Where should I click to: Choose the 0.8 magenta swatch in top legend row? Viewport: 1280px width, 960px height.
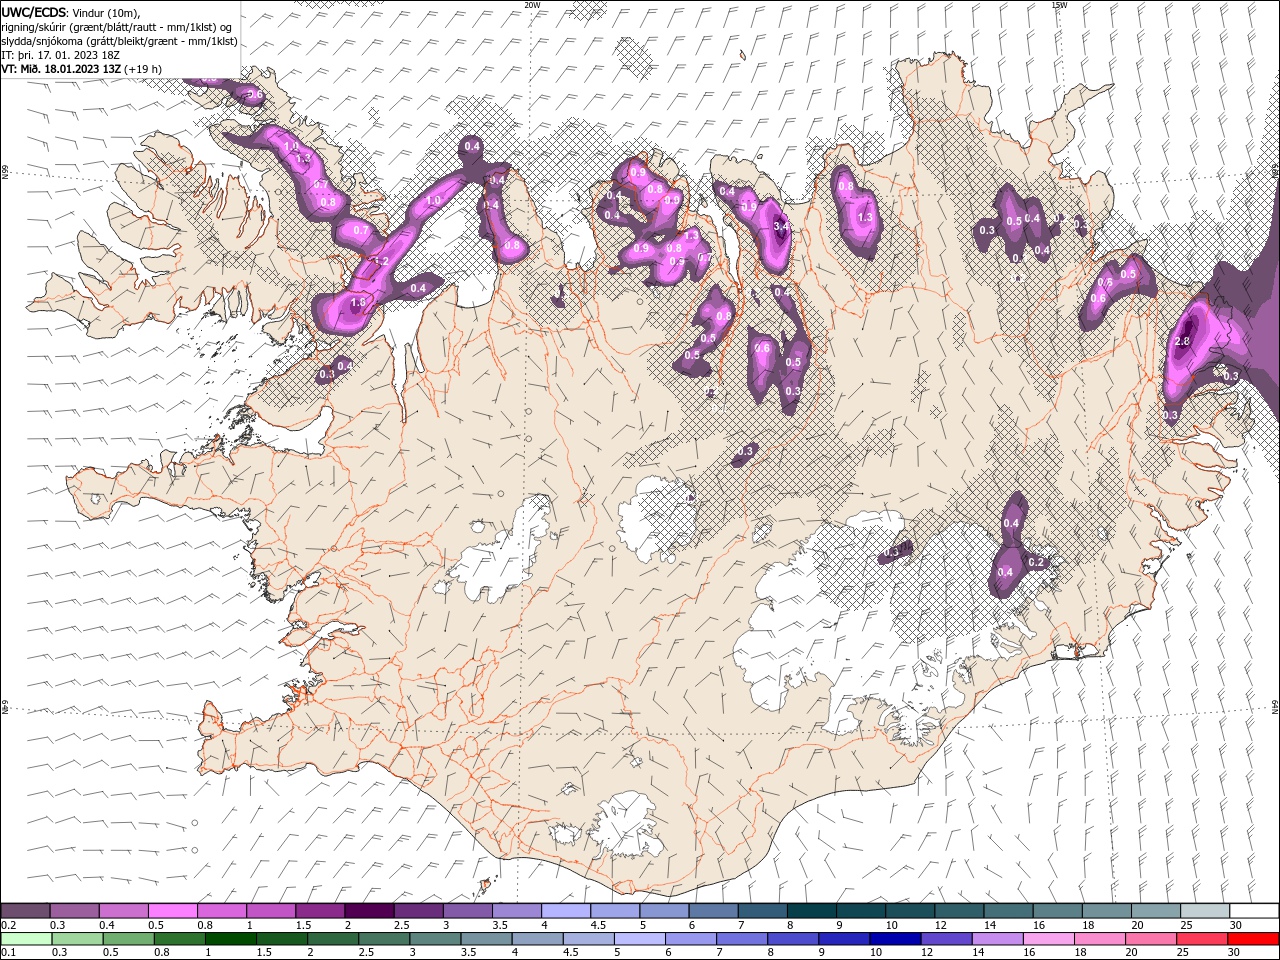(221, 911)
